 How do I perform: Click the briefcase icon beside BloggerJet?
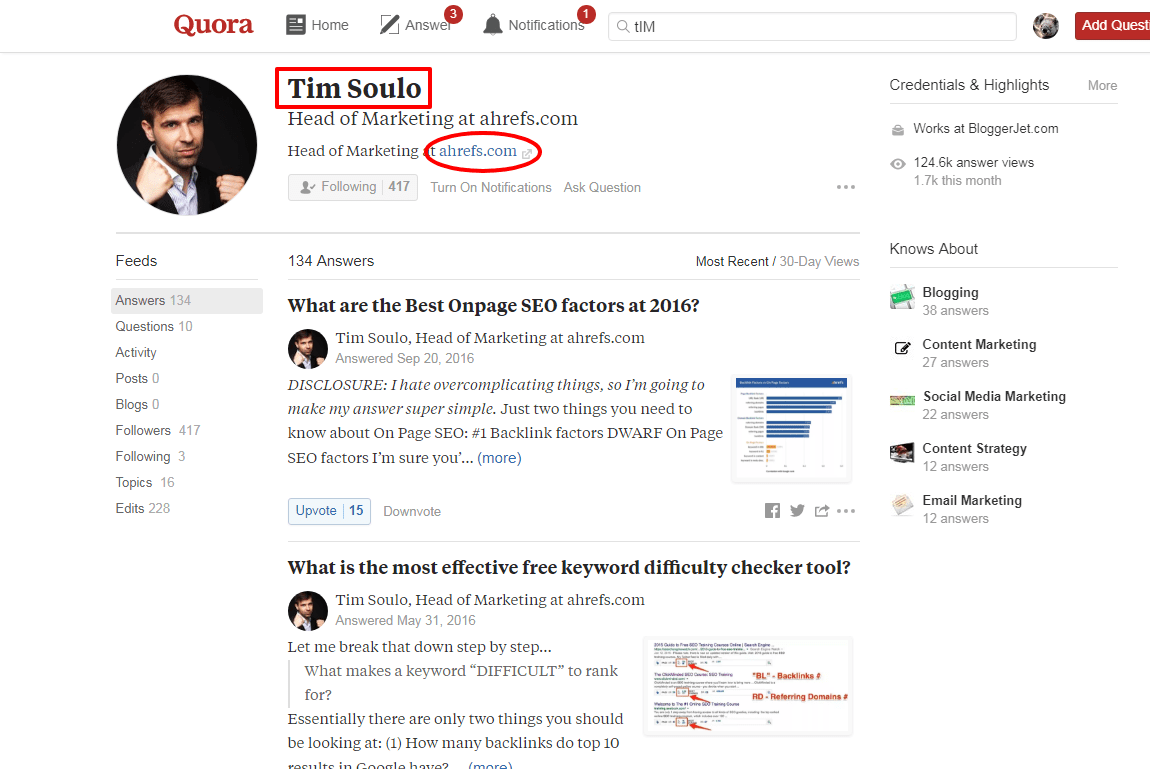point(898,130)
